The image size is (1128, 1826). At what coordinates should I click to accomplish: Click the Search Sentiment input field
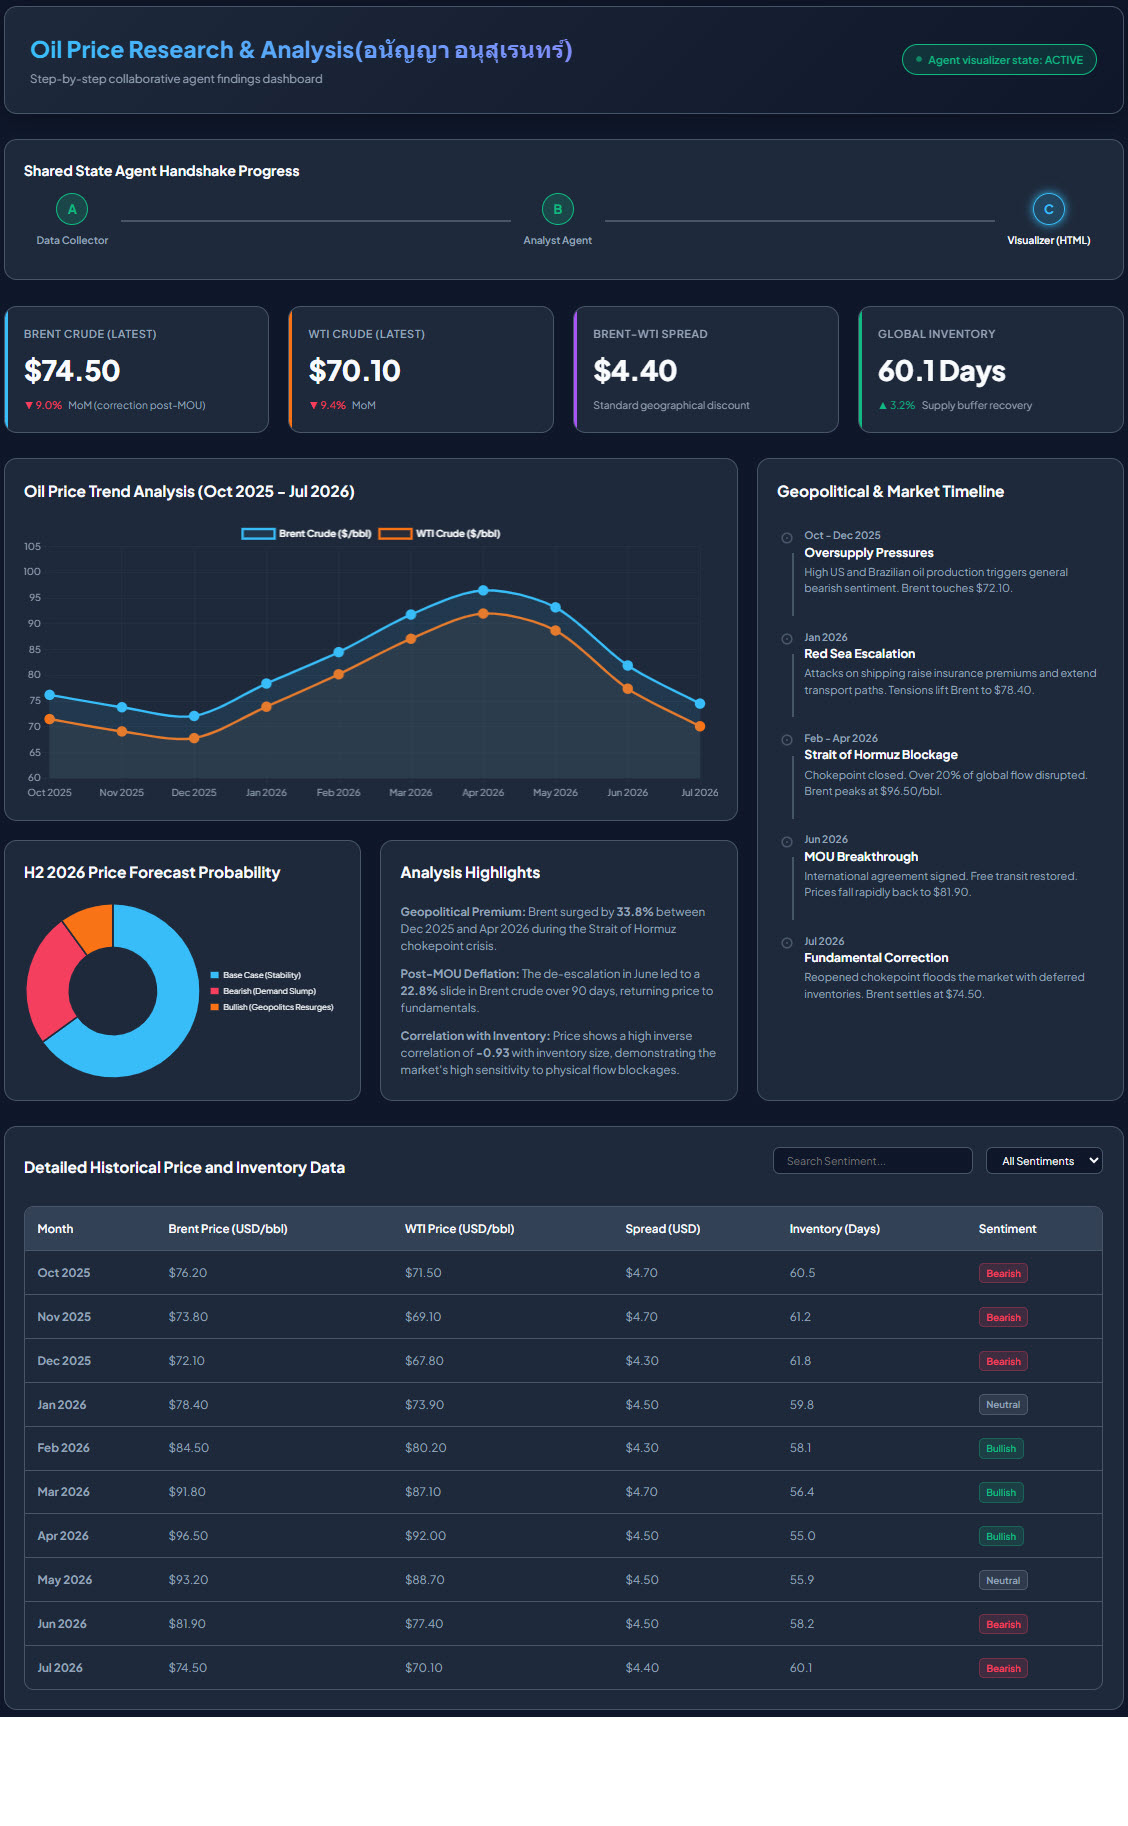(872, 1161)
